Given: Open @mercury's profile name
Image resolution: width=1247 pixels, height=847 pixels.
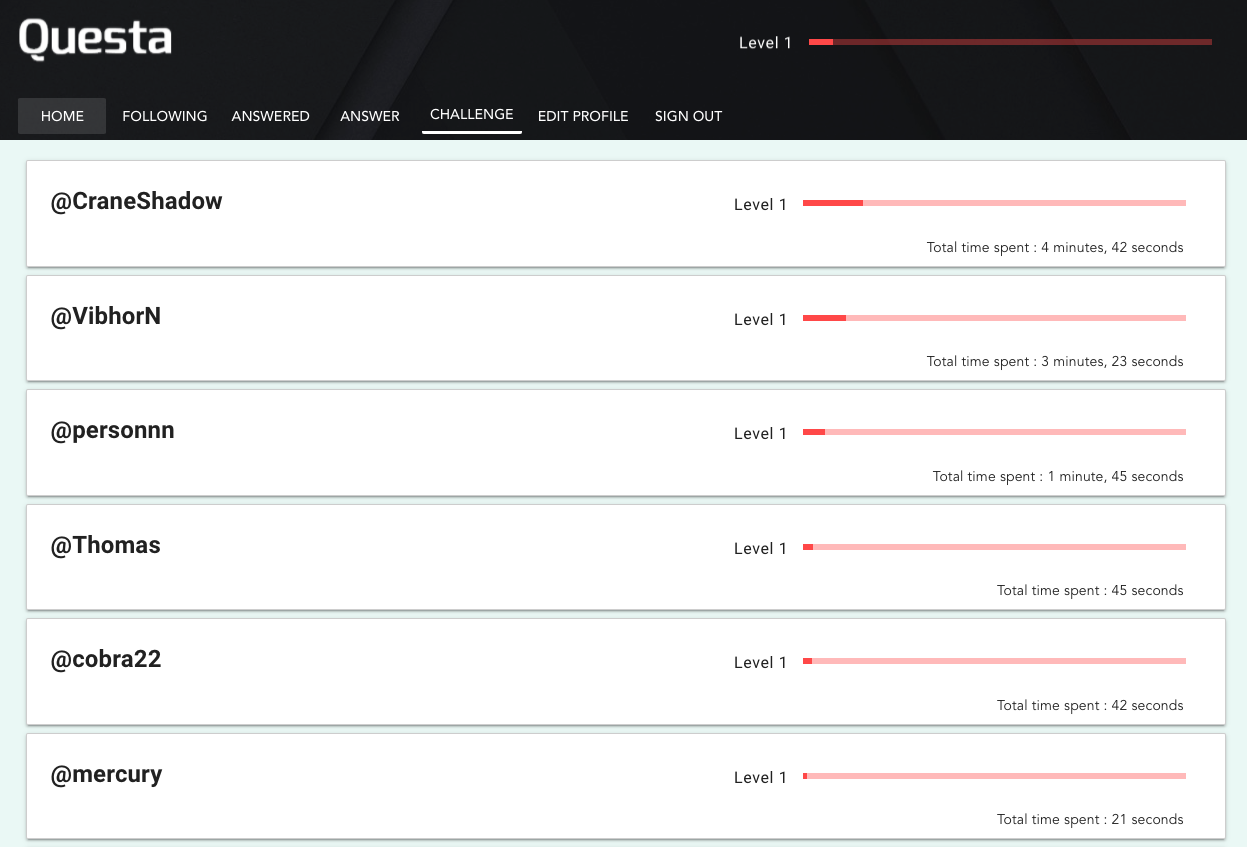Looking at the screenshot, I should (107, 774).
